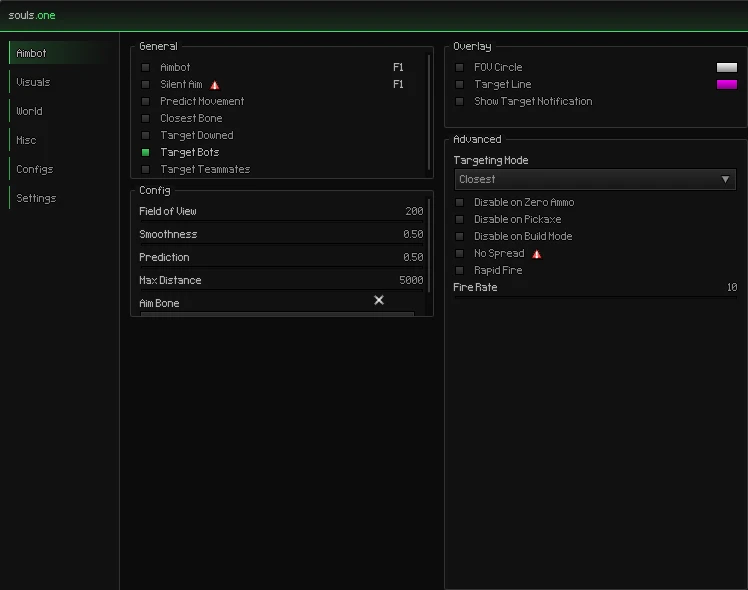Toggle the Disable on Build Mode checkbox
Viewport: 748px width, 590px height.
coord(459,236)
